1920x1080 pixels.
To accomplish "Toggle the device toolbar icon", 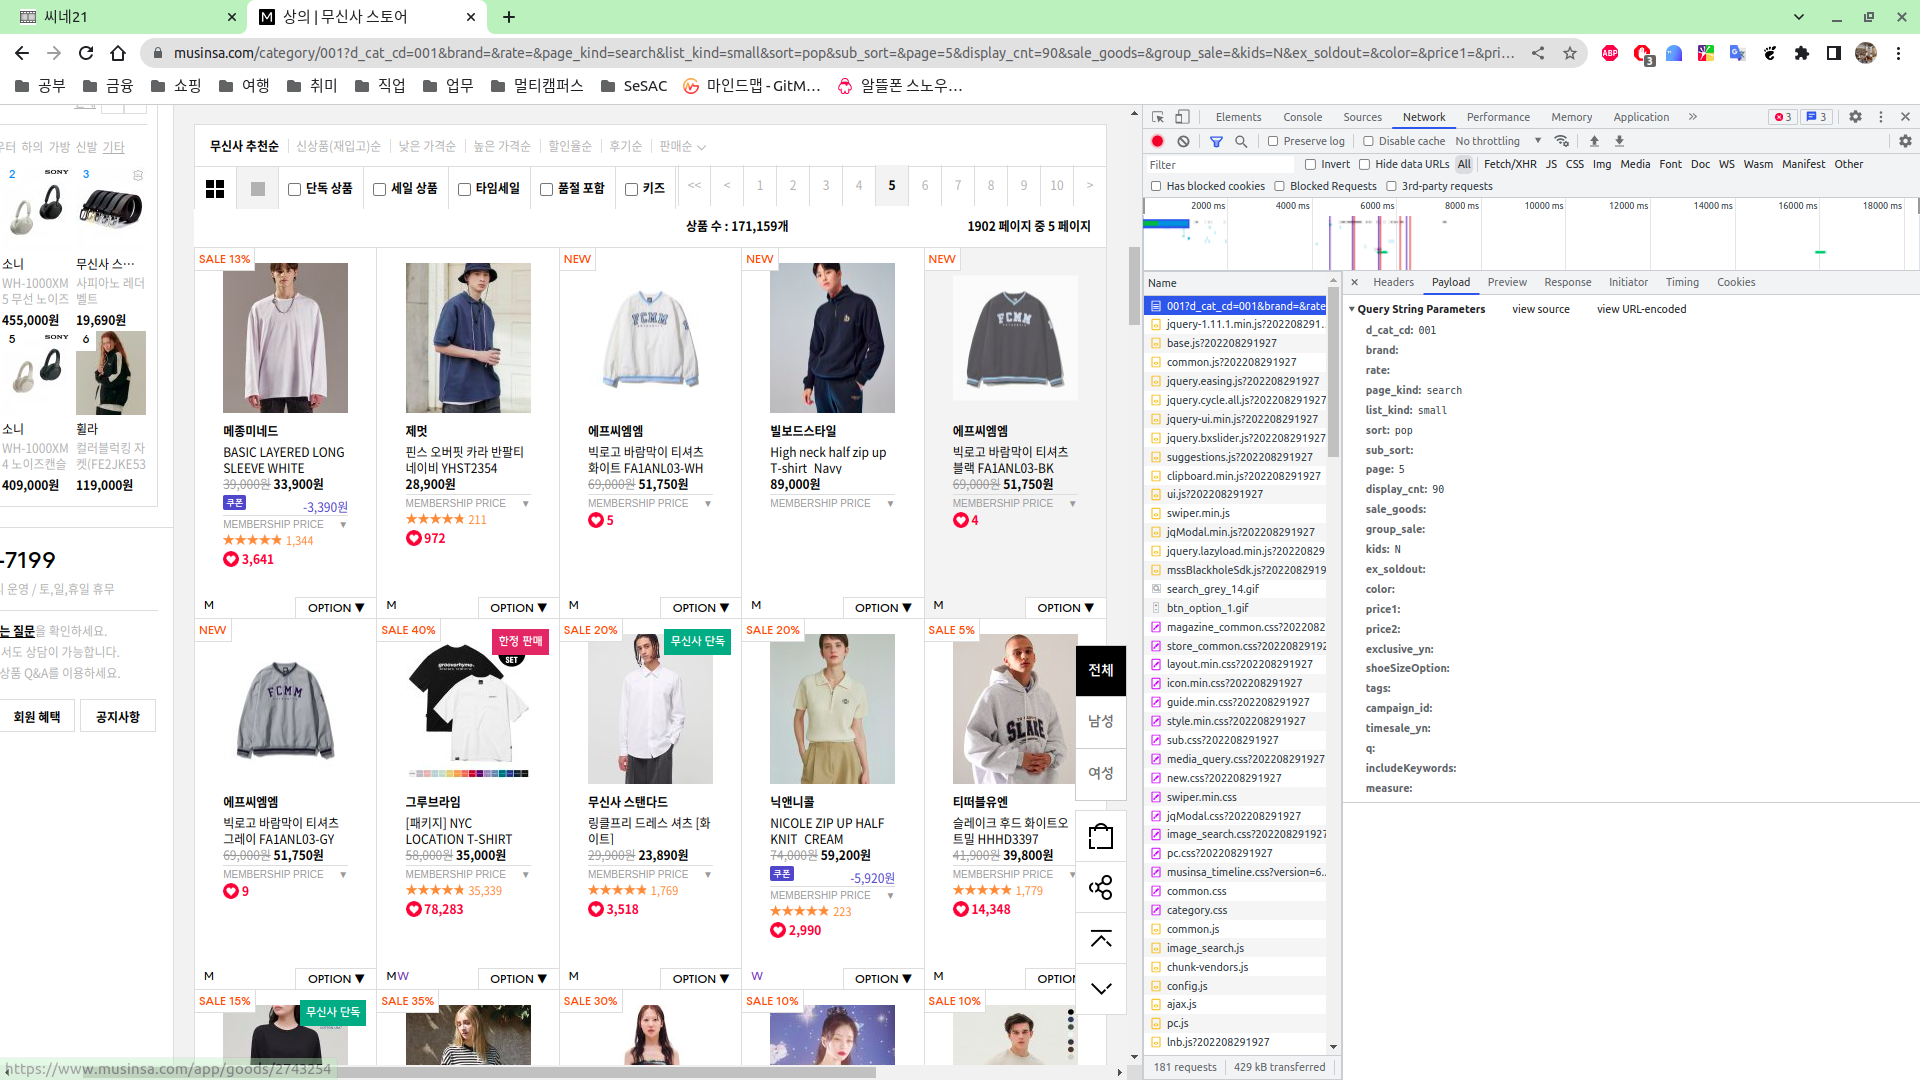I will tap(1182, 117).
